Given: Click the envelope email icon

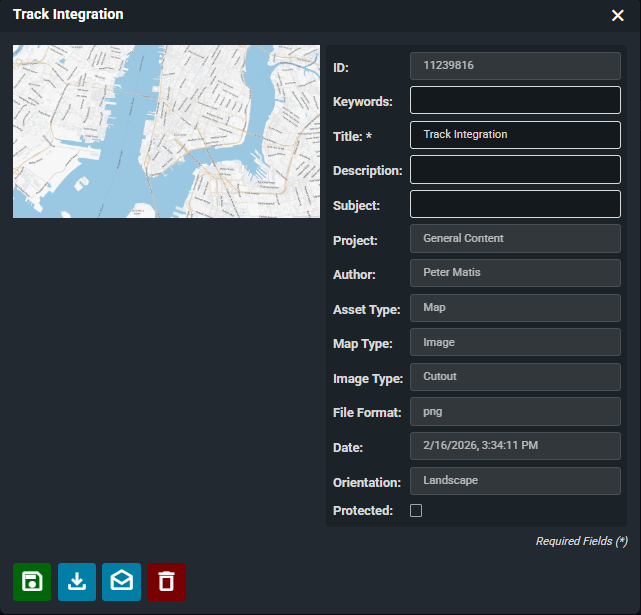Looking at the screenshot, I should pos(121,582).
